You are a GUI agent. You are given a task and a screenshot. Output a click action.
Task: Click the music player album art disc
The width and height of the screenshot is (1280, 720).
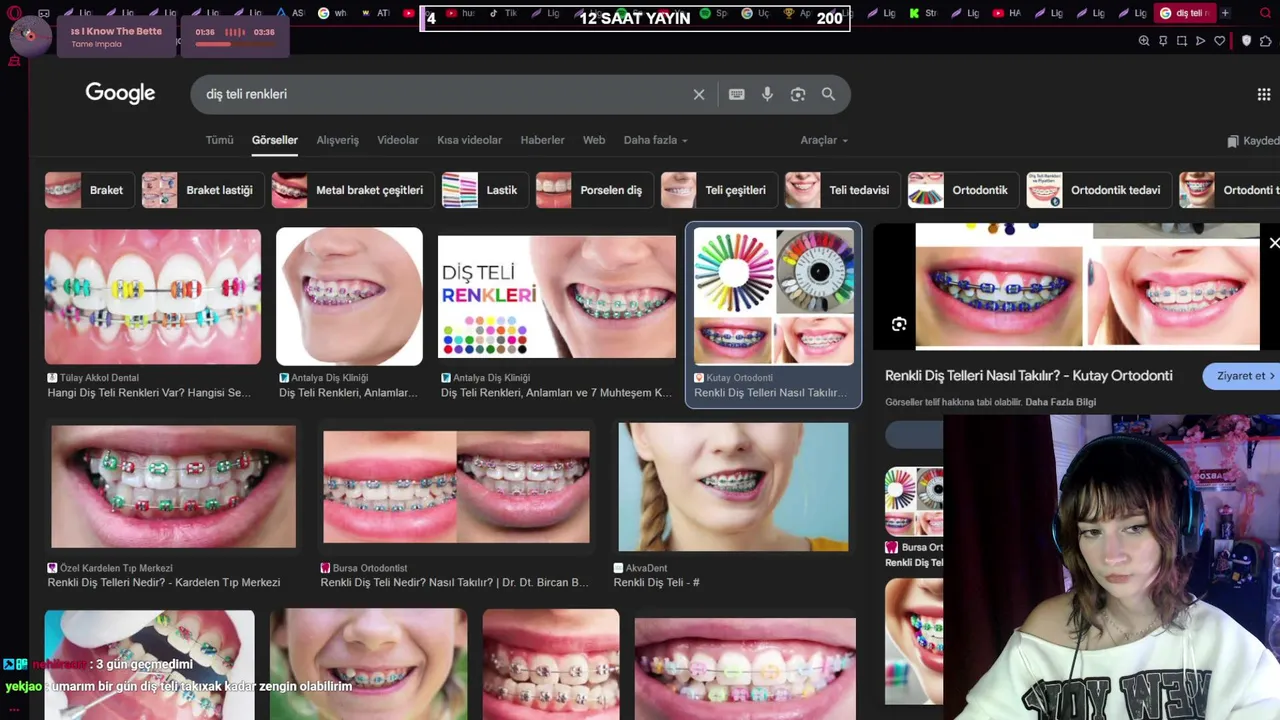pyautogui.click(x=30, y=35)
